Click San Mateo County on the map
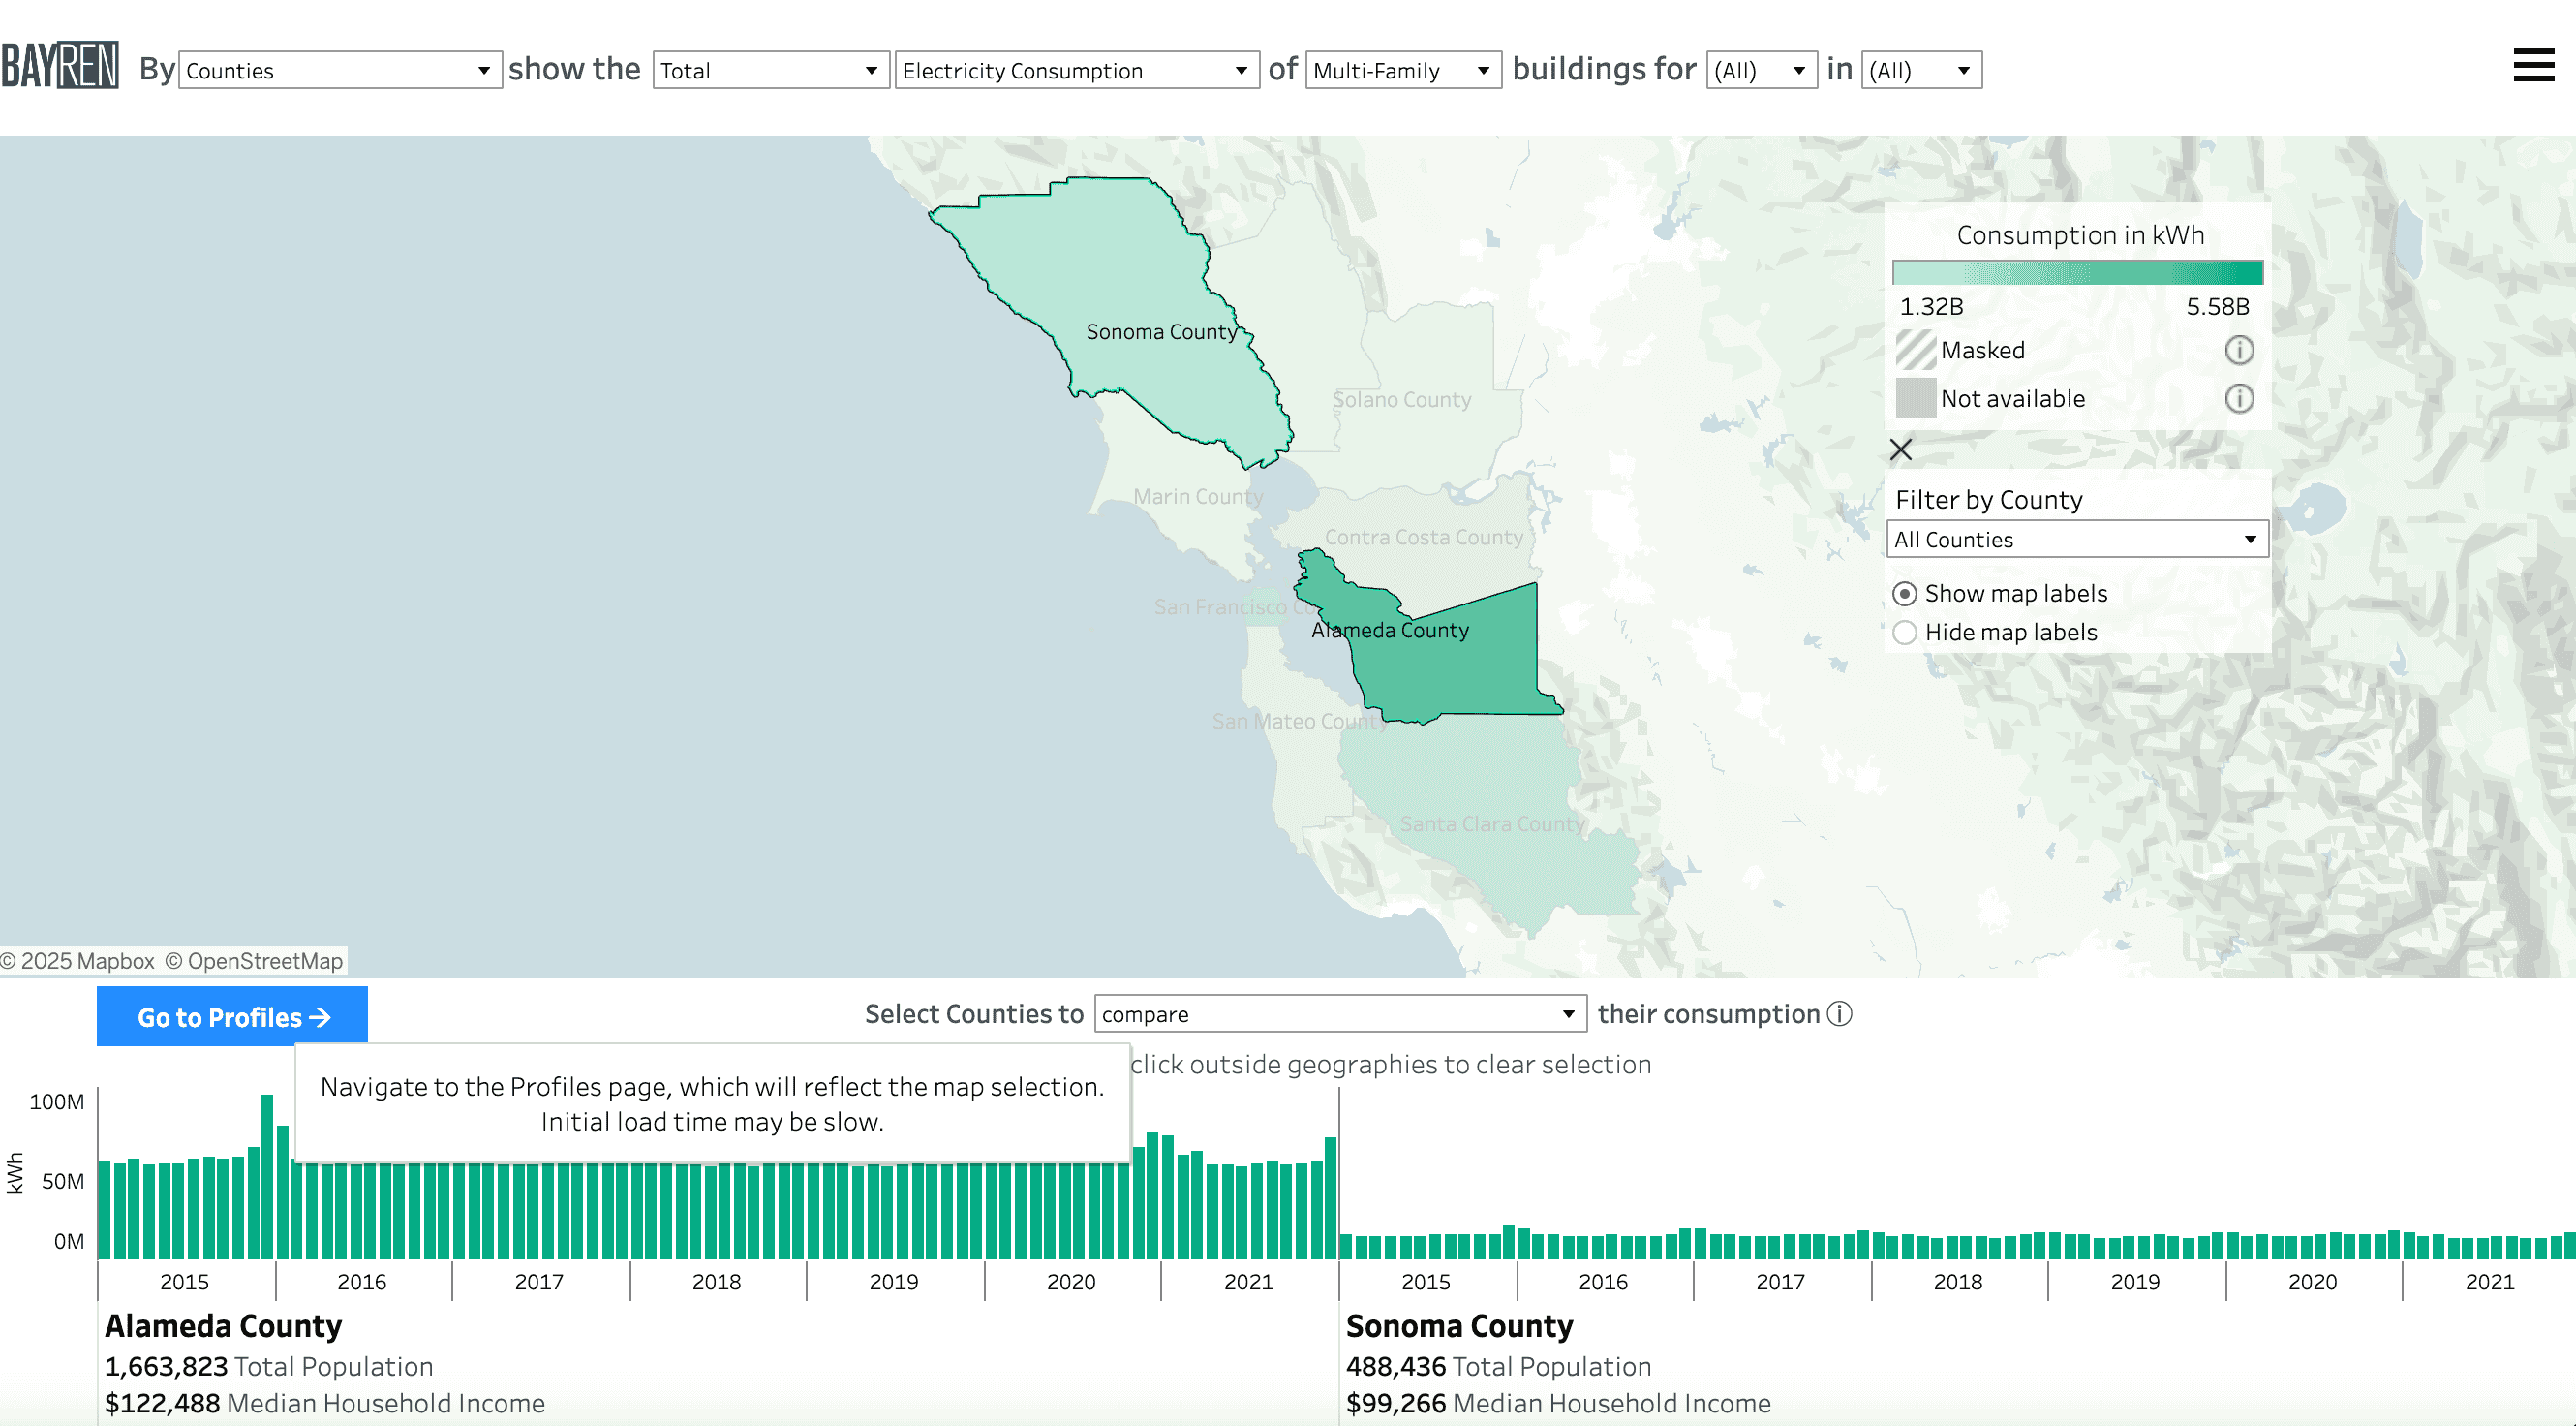 click(x=1298, y=722)
